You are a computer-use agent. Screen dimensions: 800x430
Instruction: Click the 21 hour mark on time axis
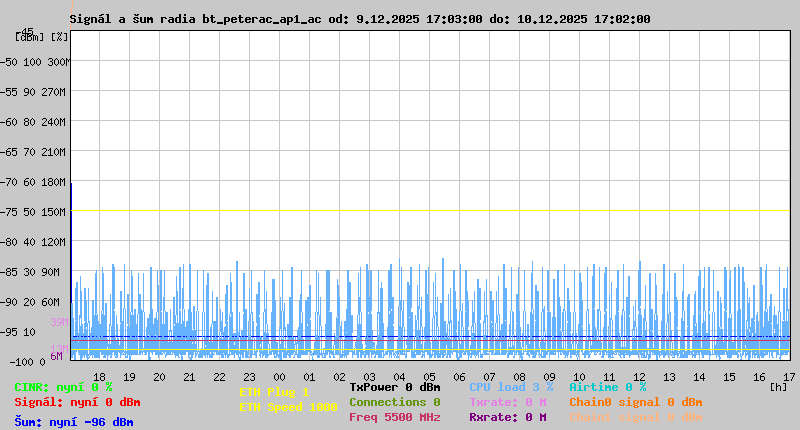pyautogui.click(x=190, y=376)
